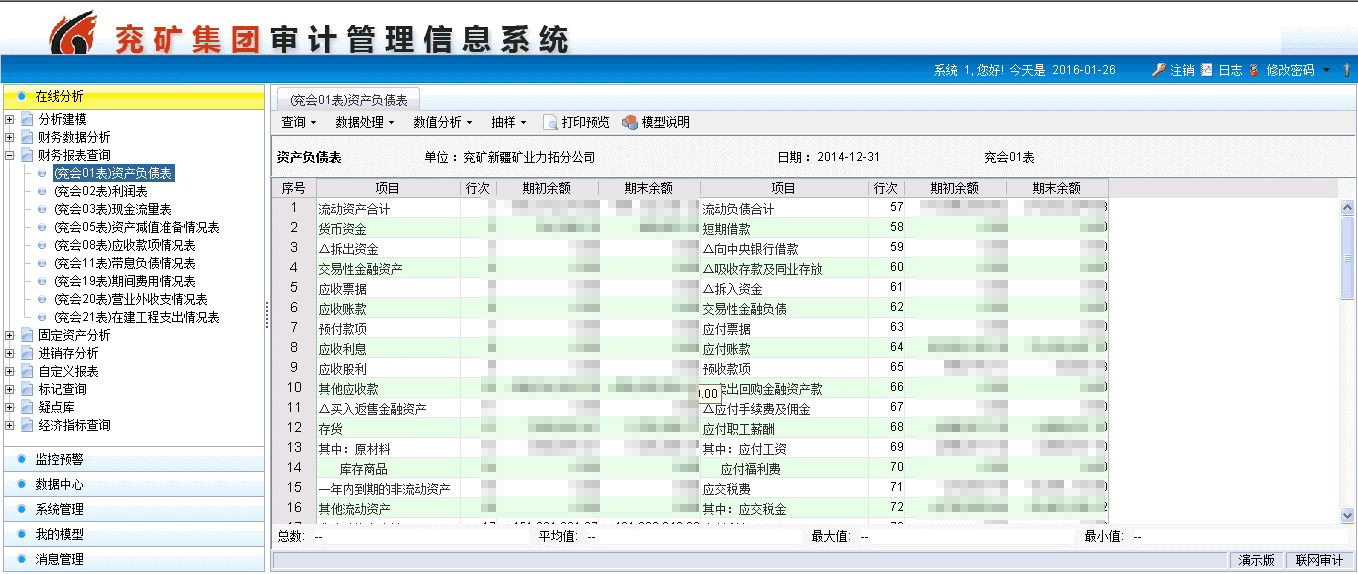This screenshot has width=1358, height=574.
Task: Open (兖会03表)现金流量表 report
Action: coord(112,209)
